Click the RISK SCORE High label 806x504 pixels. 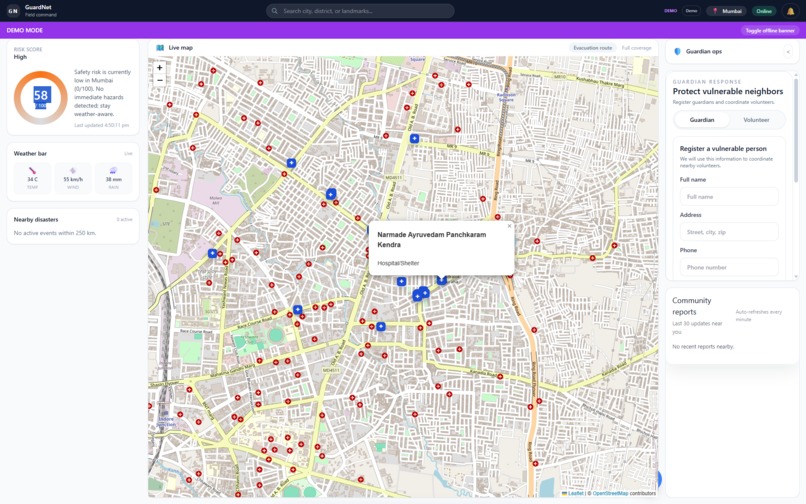(28, 53)
